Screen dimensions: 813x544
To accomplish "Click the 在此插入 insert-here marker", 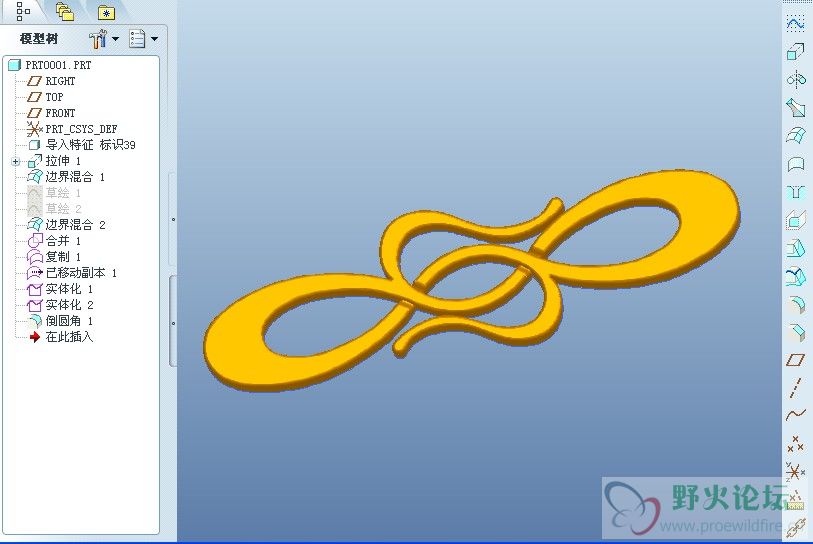I will pyautogui.click(x=61, y=337).
